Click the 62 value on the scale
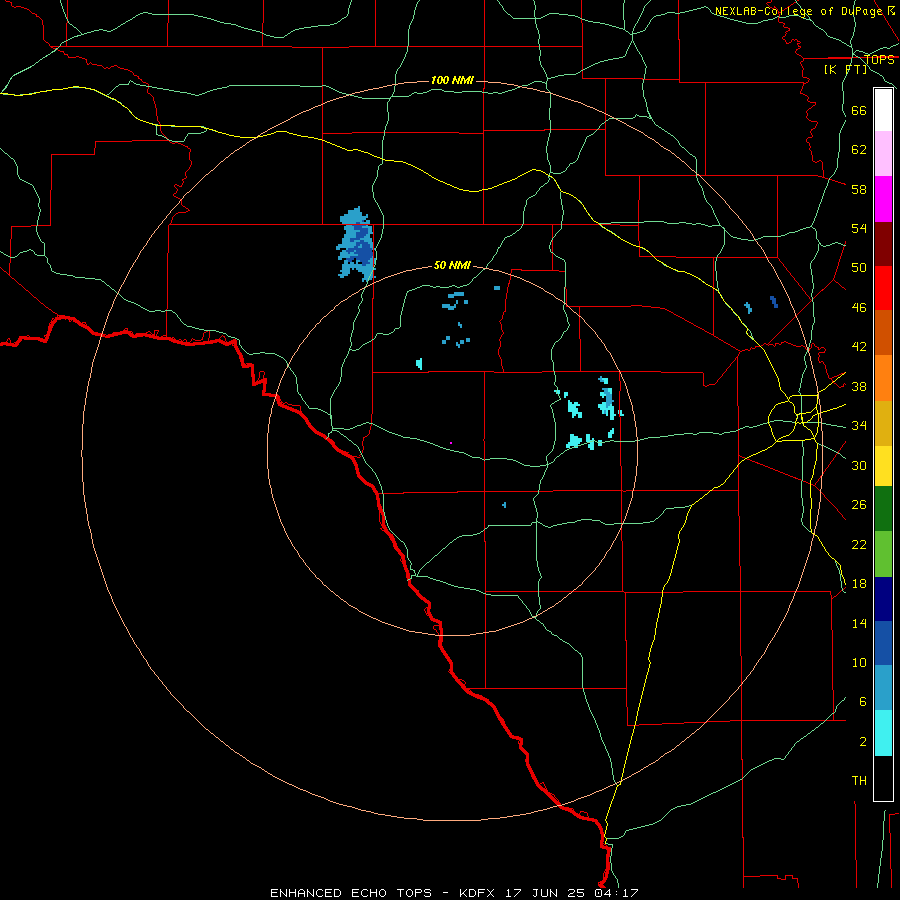Image resolution: width=900 pixels, height=900 pixels. tap(859, 150)
